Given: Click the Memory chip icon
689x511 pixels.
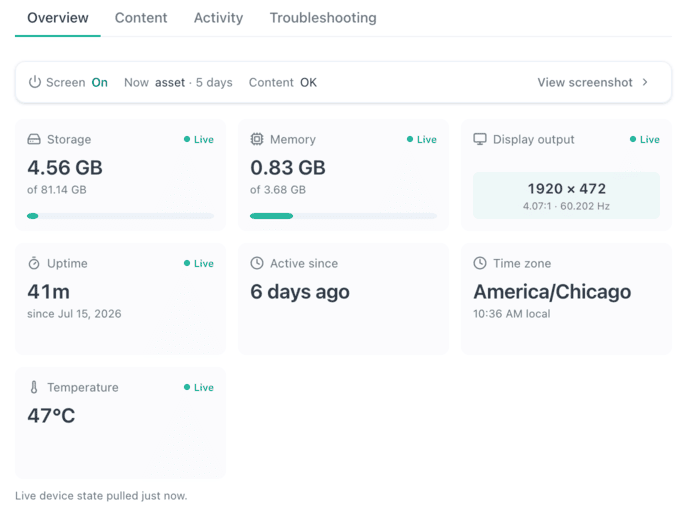Looking at the screenshot, I should point(257,139).
